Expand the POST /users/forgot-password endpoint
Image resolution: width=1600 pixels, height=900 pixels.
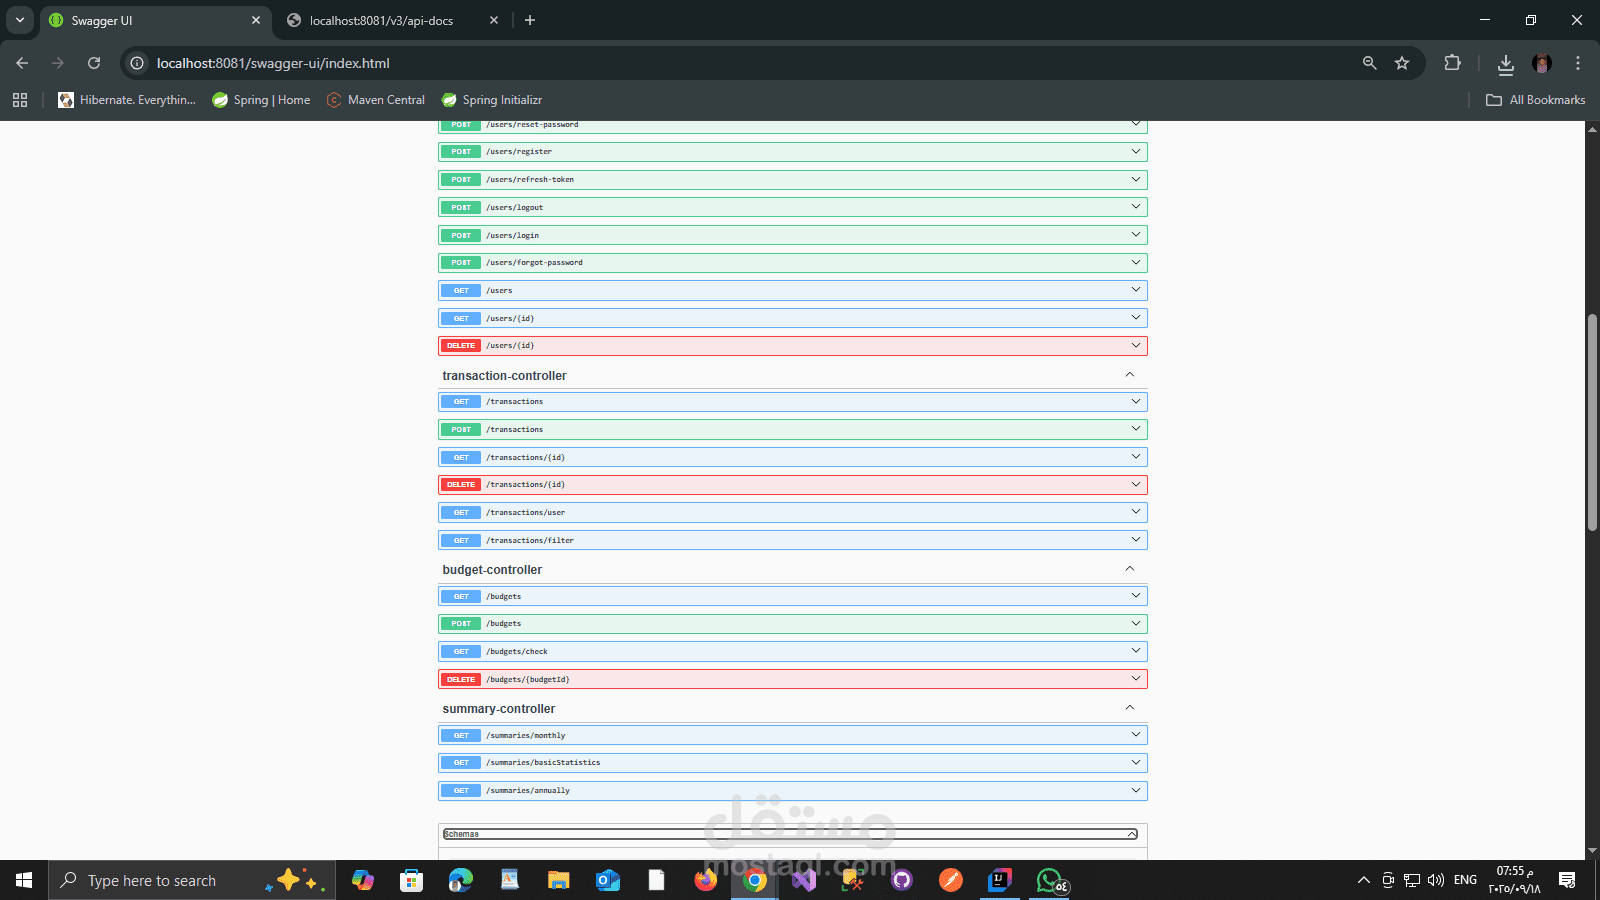(x=793, y=263)
